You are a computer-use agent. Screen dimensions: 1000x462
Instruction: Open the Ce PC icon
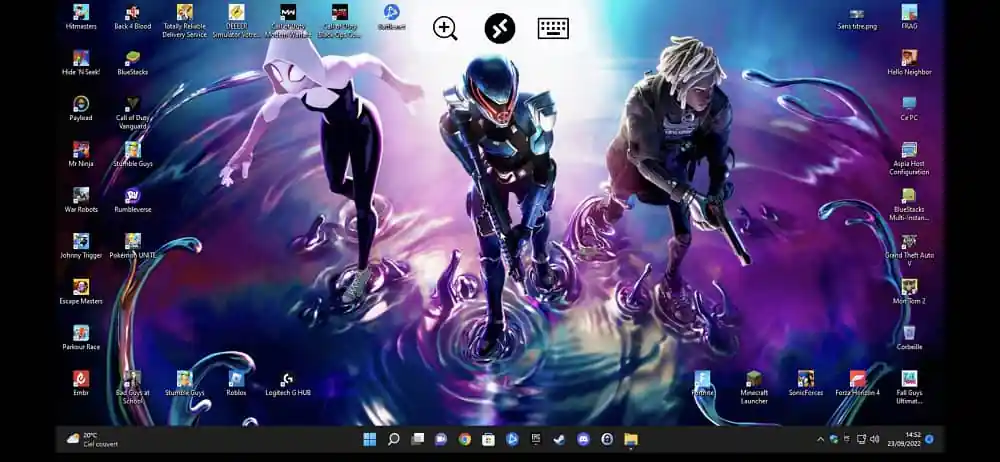click(909, 108)
